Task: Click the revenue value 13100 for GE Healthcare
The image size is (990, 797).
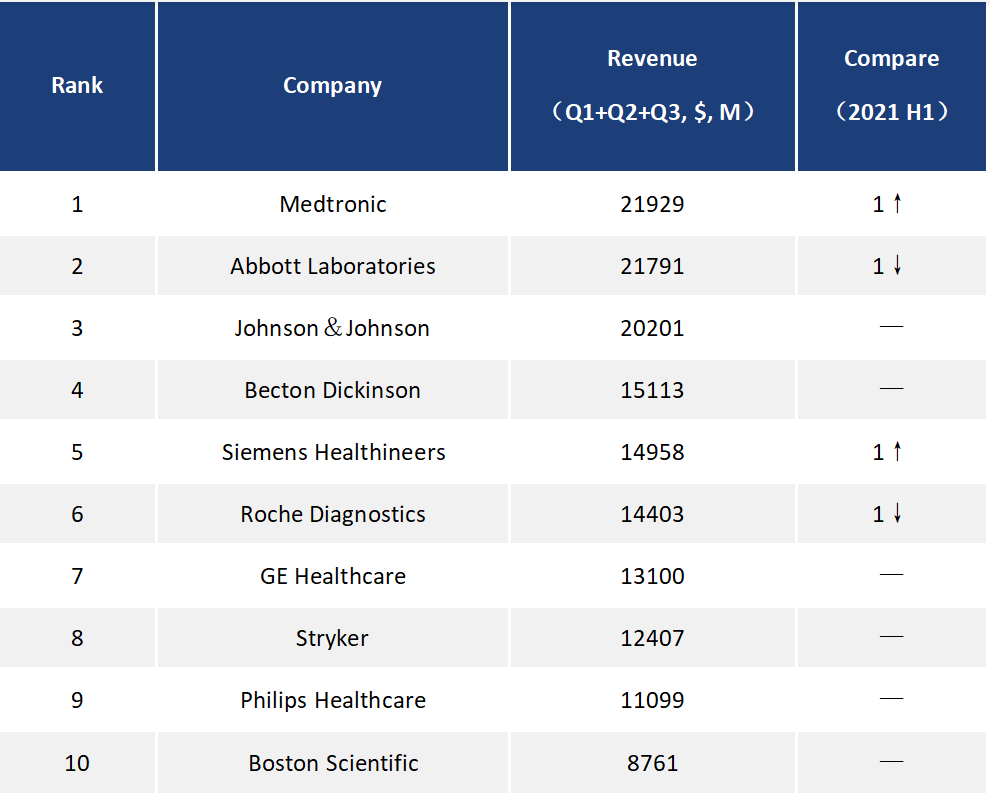Action: [652, 576]
